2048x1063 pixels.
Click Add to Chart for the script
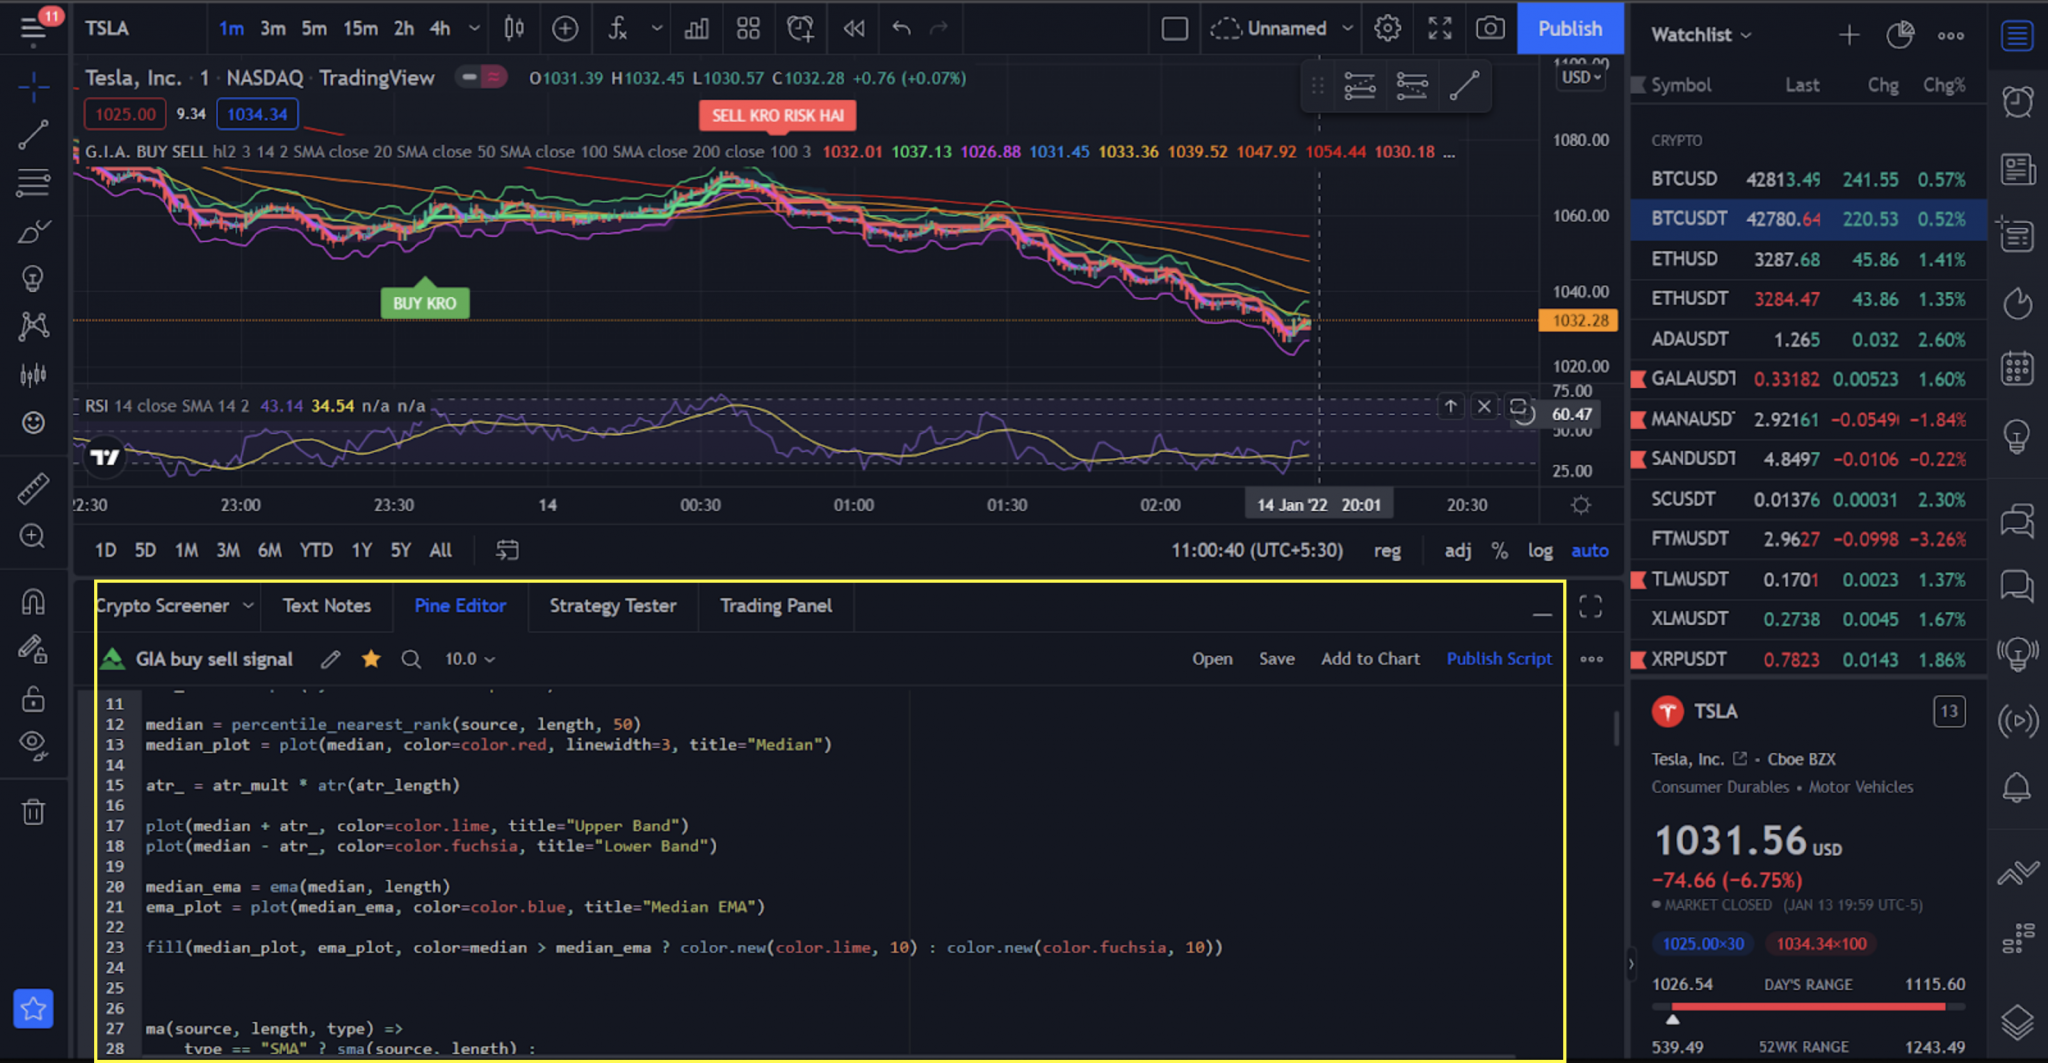(x=1370, y=658)
